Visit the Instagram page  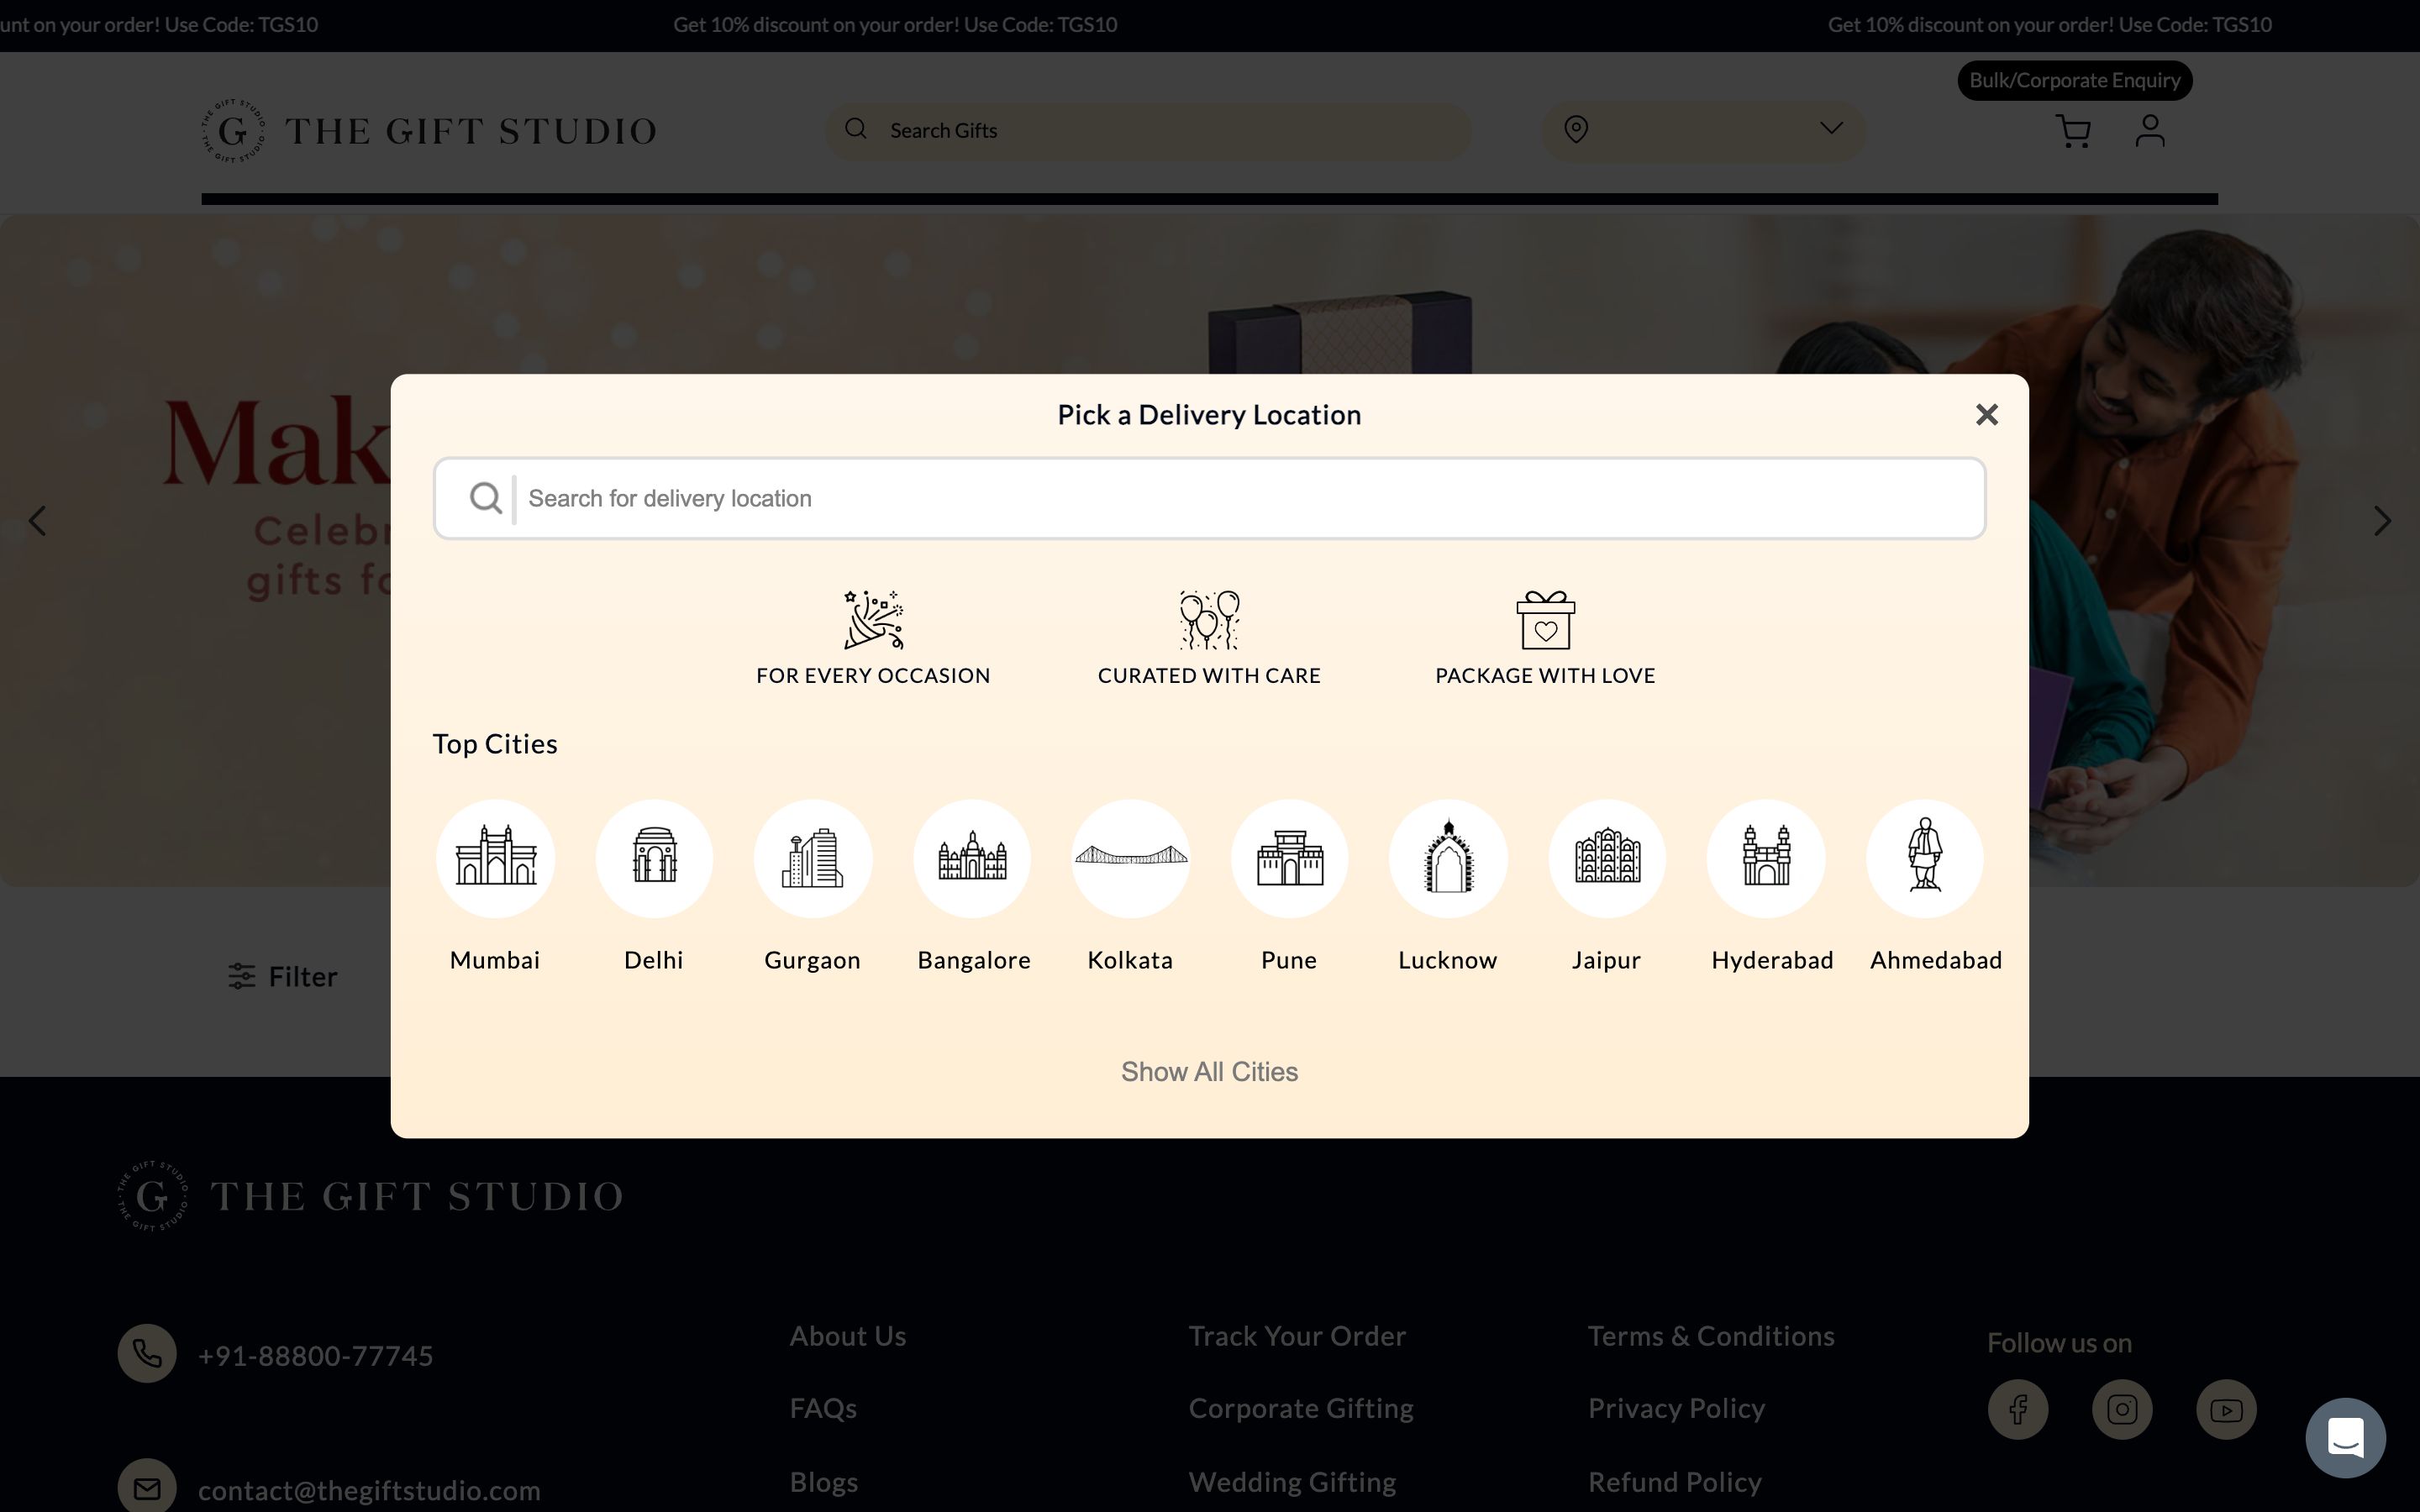[2122, 1410]
